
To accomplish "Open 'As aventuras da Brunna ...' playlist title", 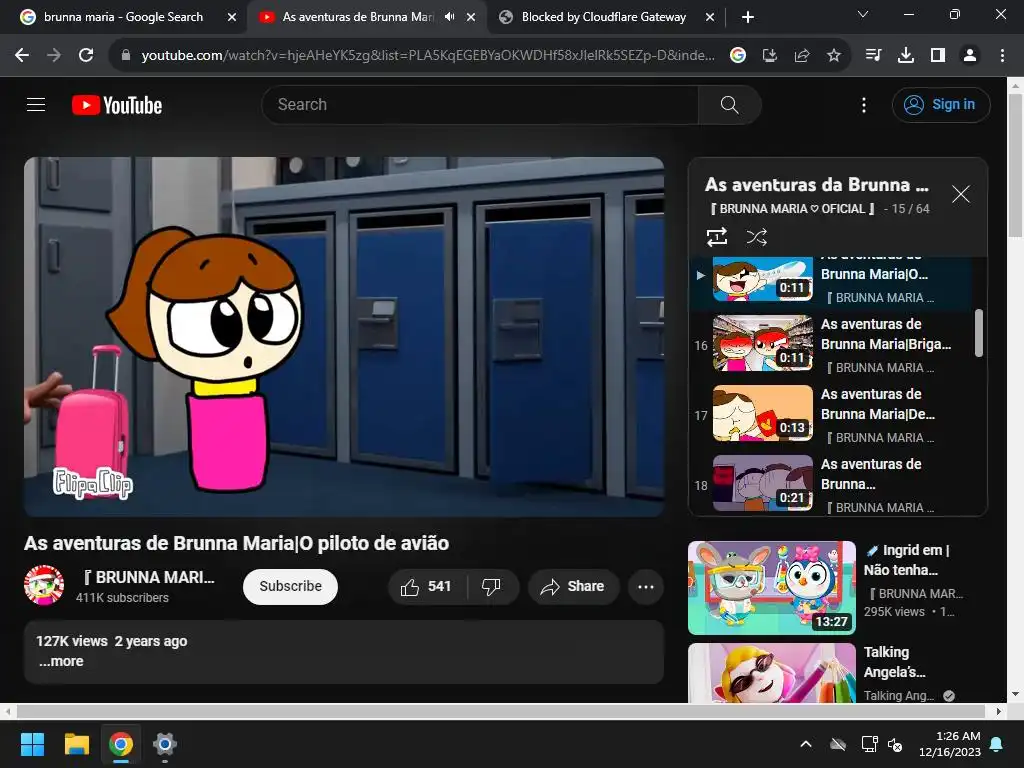I will (x=816, y=185).
